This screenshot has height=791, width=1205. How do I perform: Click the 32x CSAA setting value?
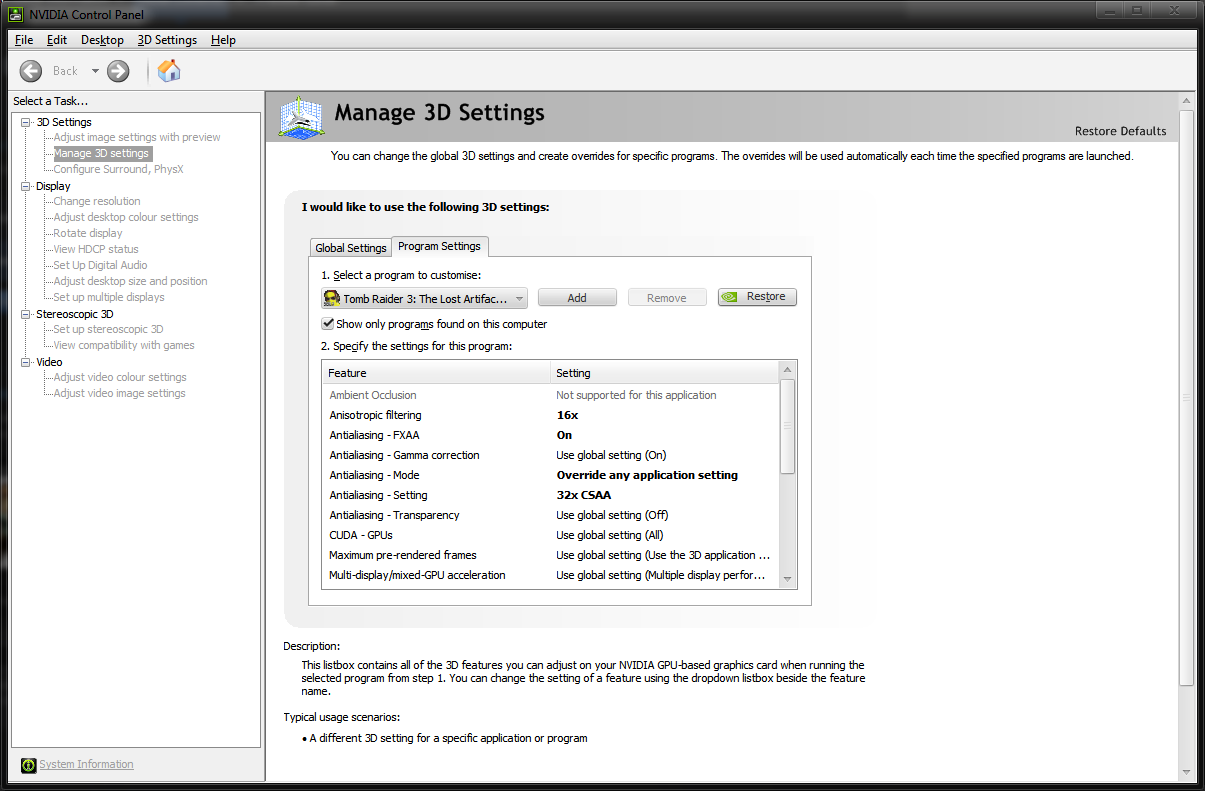point(584,495)
